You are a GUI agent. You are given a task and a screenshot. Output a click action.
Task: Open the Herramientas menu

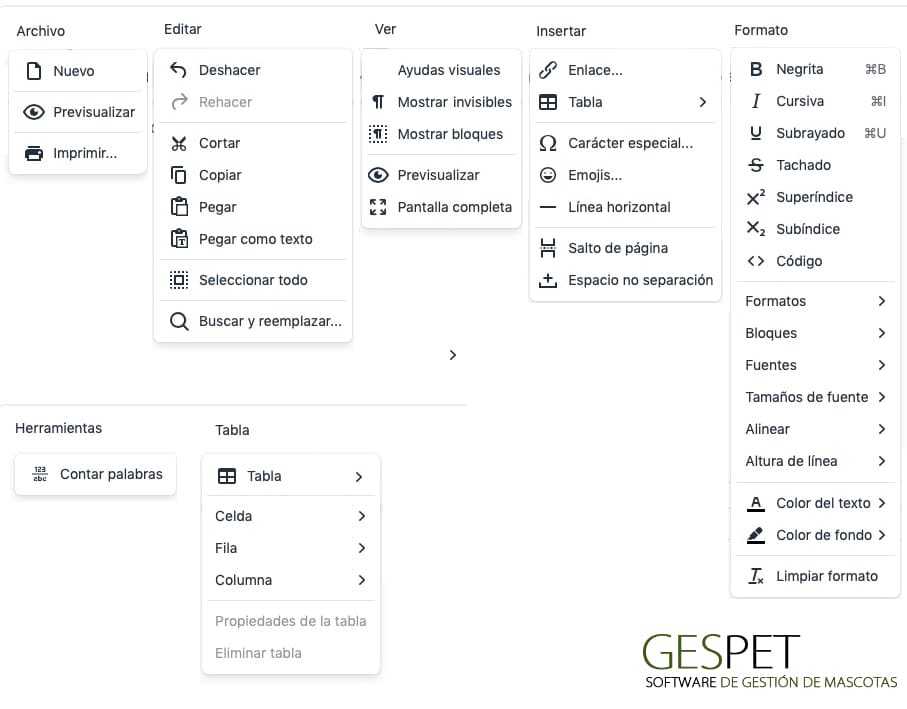[58, 428]
